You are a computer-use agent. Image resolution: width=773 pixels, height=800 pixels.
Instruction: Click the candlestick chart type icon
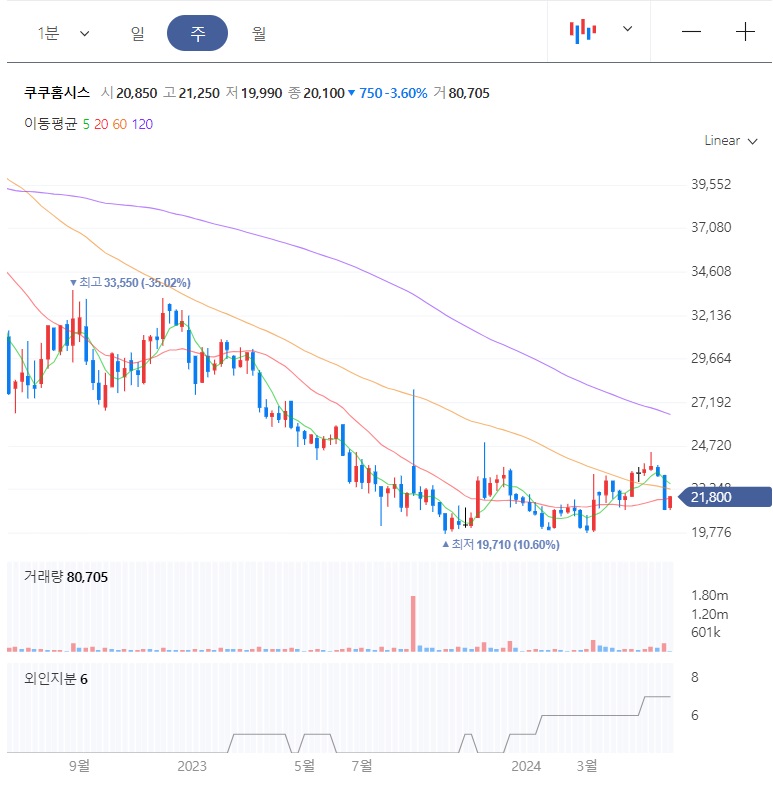point(583,32)
